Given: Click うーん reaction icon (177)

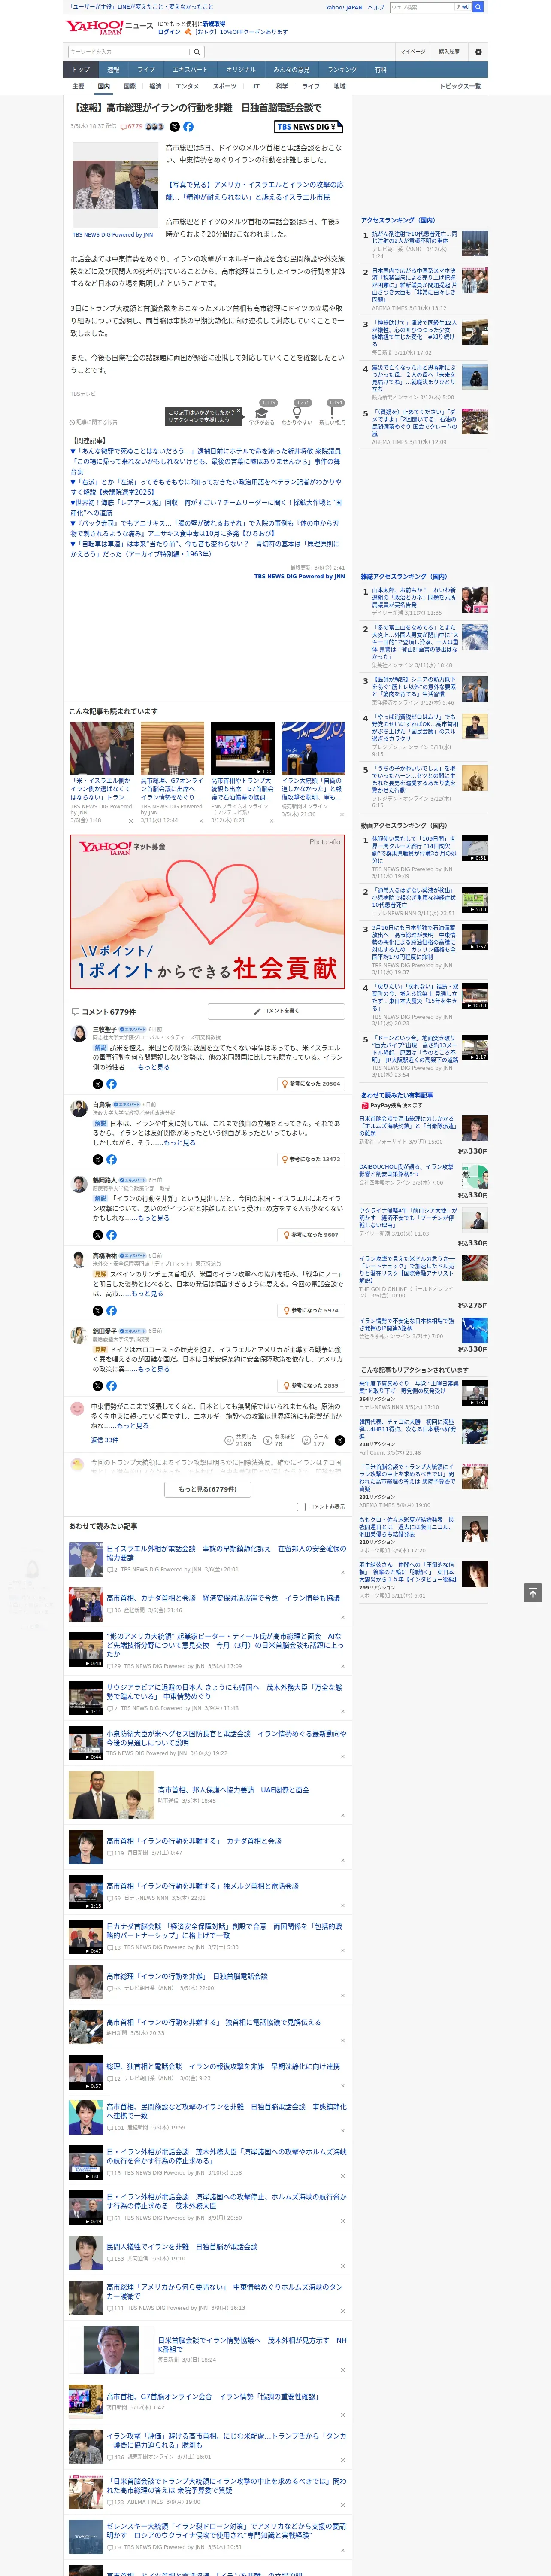Looking at the screenshot, I should [x=306, y=1440].
